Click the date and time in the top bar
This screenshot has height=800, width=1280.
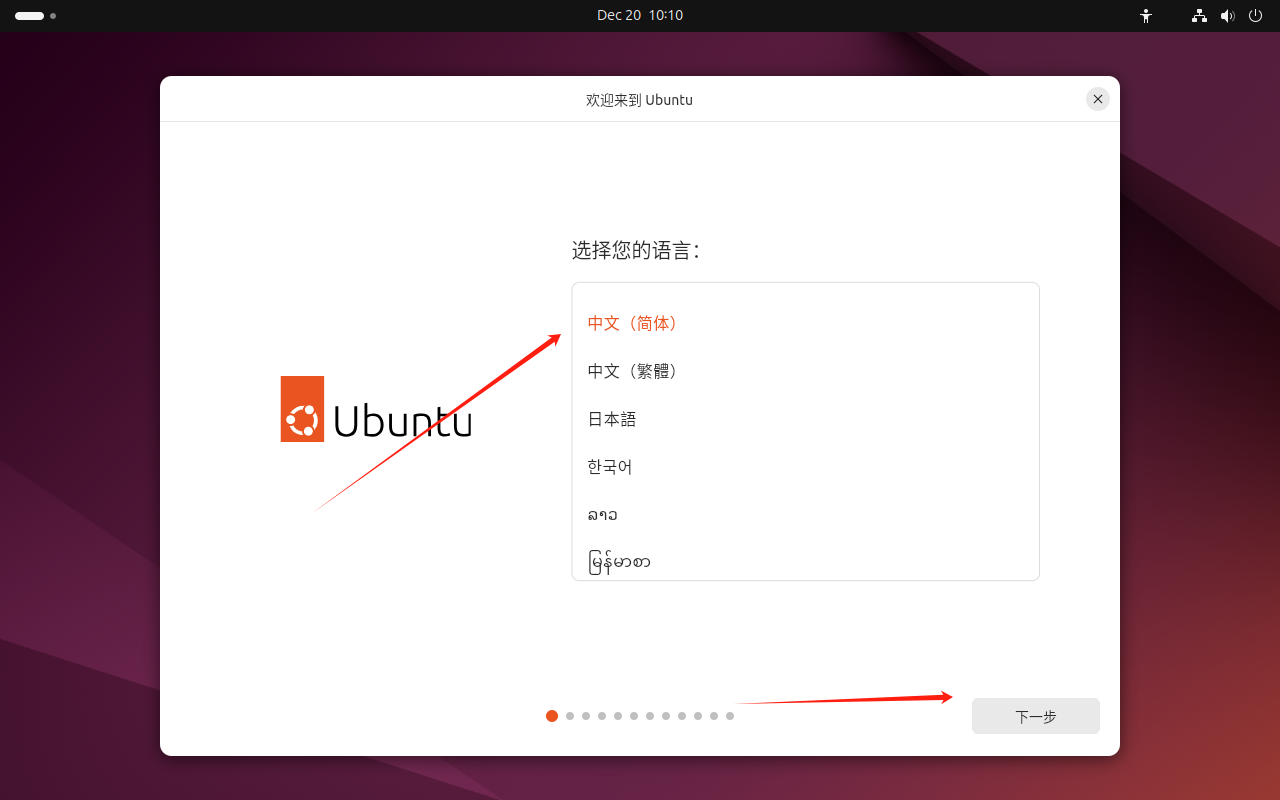(640, 15)
